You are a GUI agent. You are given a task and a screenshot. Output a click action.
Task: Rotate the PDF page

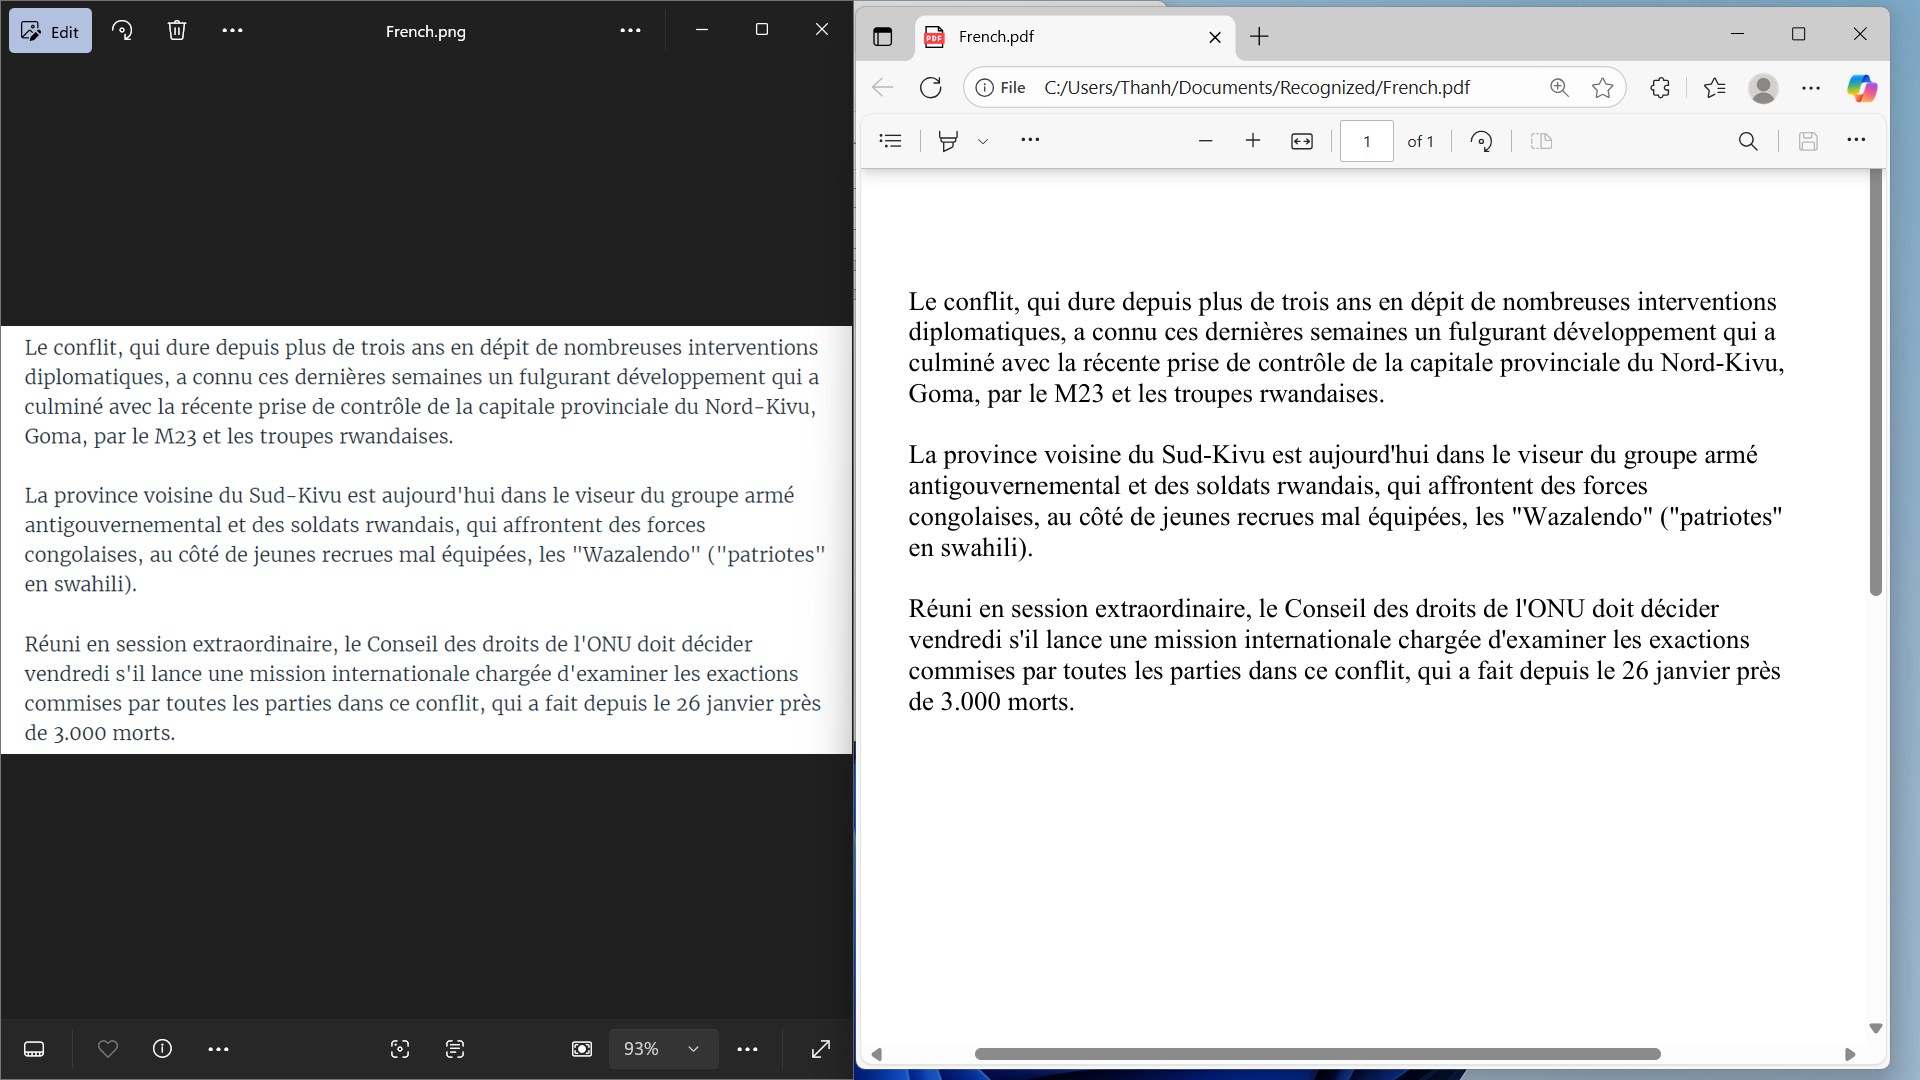1481,141
